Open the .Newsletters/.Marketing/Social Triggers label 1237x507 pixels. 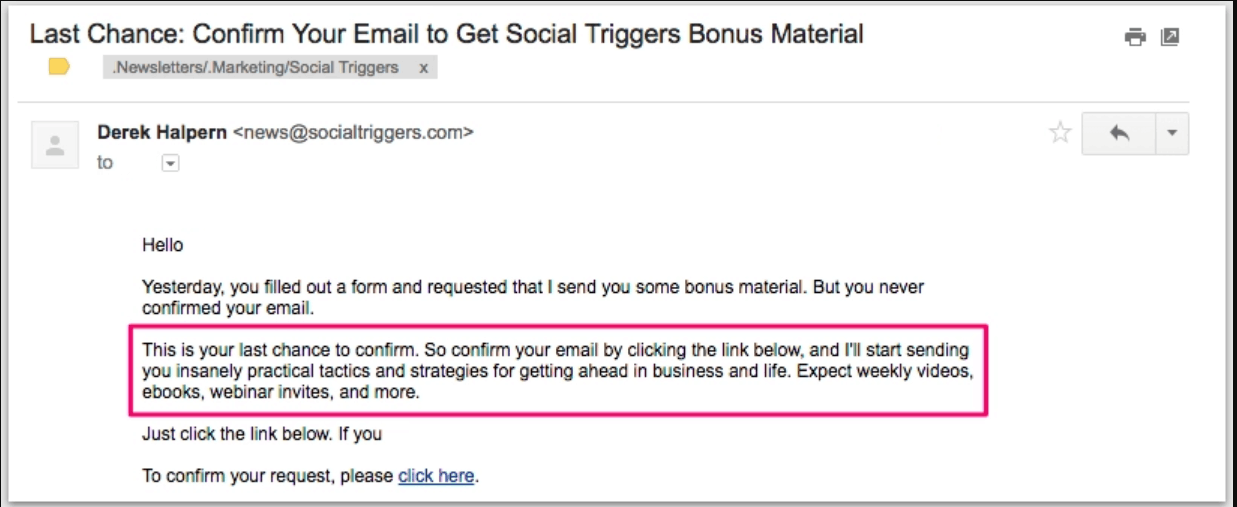pyautogui.click(x=257, y=68)
